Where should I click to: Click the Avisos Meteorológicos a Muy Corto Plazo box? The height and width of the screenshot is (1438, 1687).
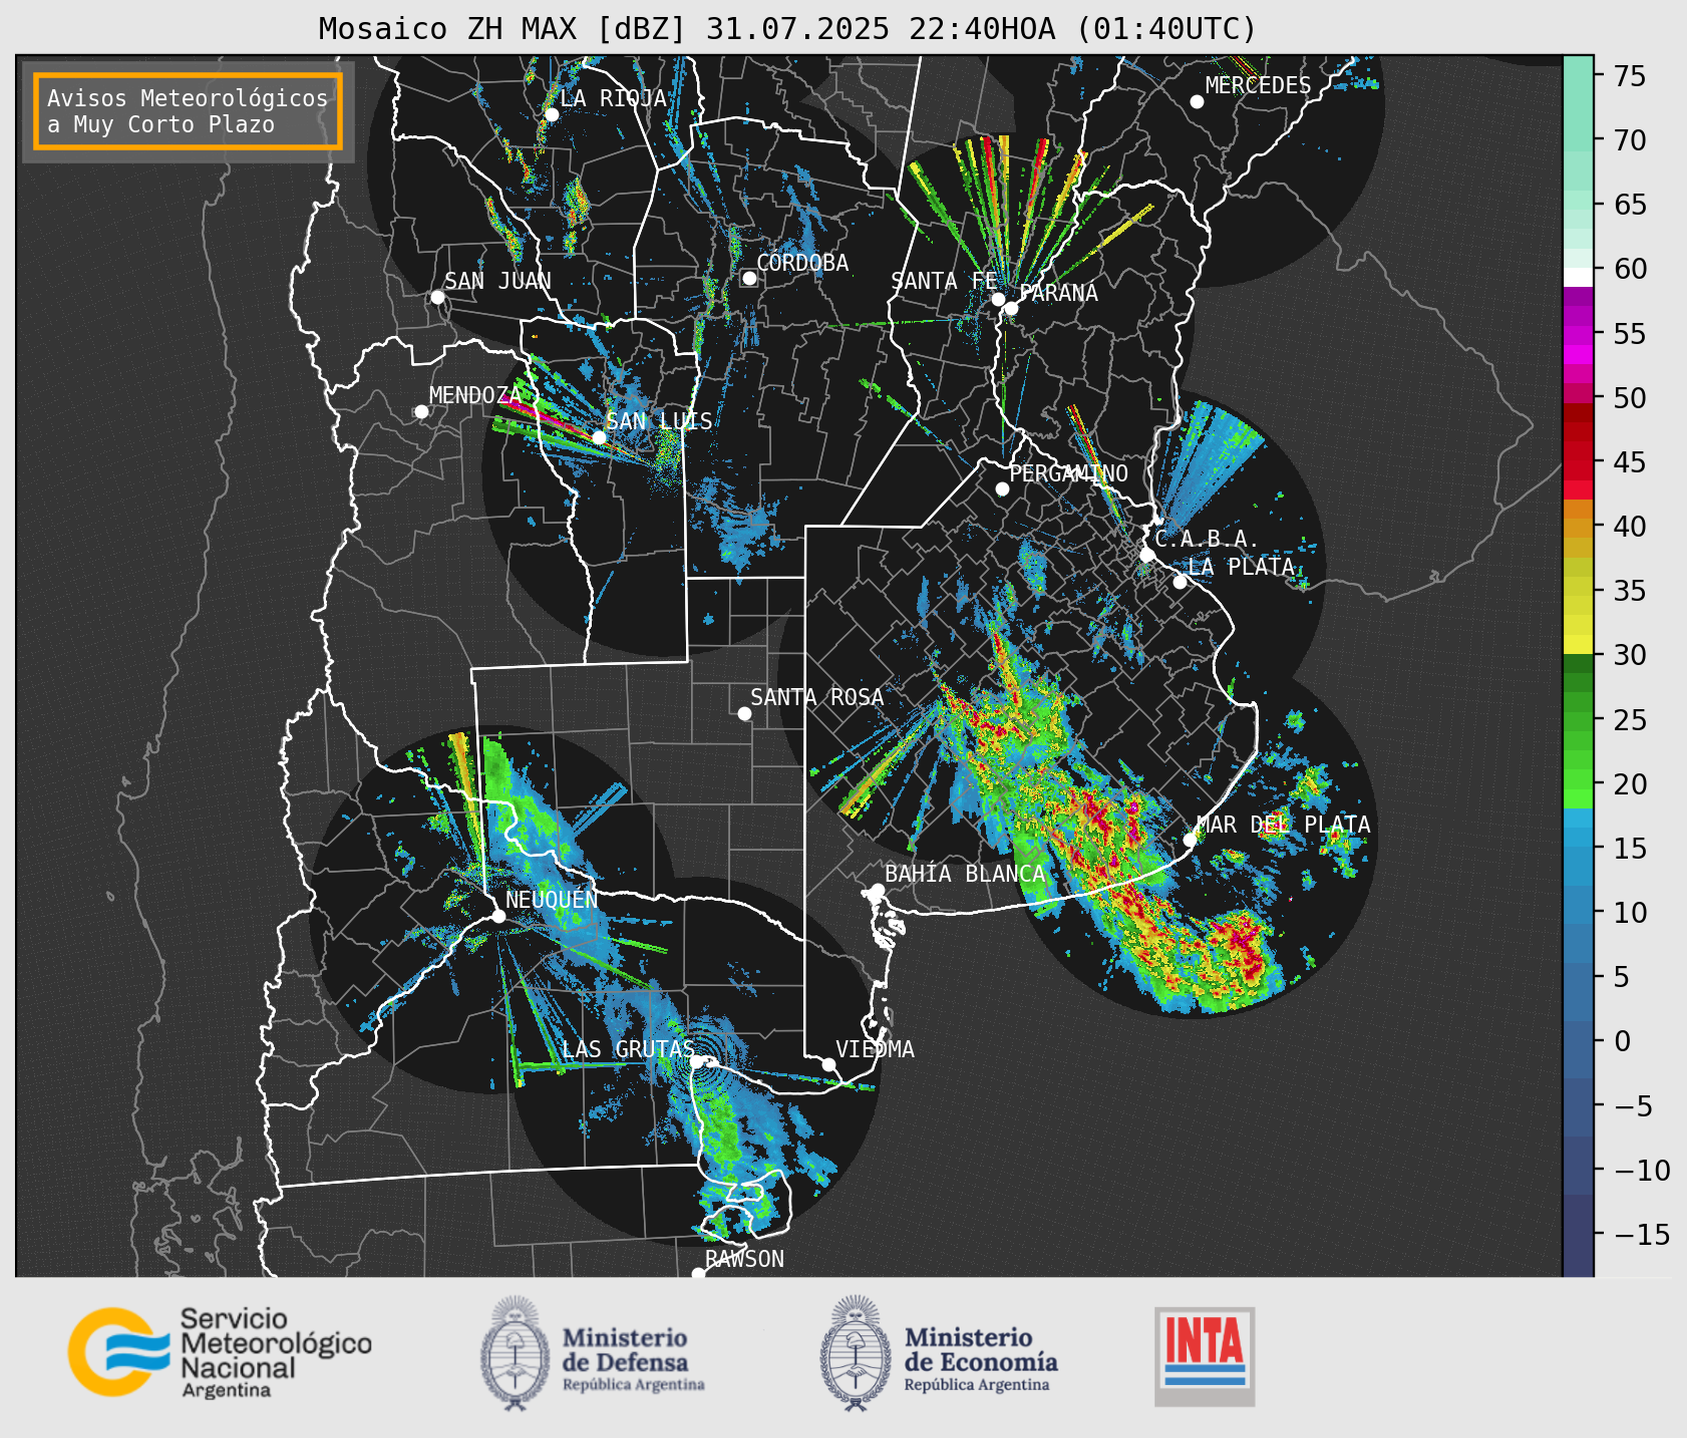(x=188, y=111)
